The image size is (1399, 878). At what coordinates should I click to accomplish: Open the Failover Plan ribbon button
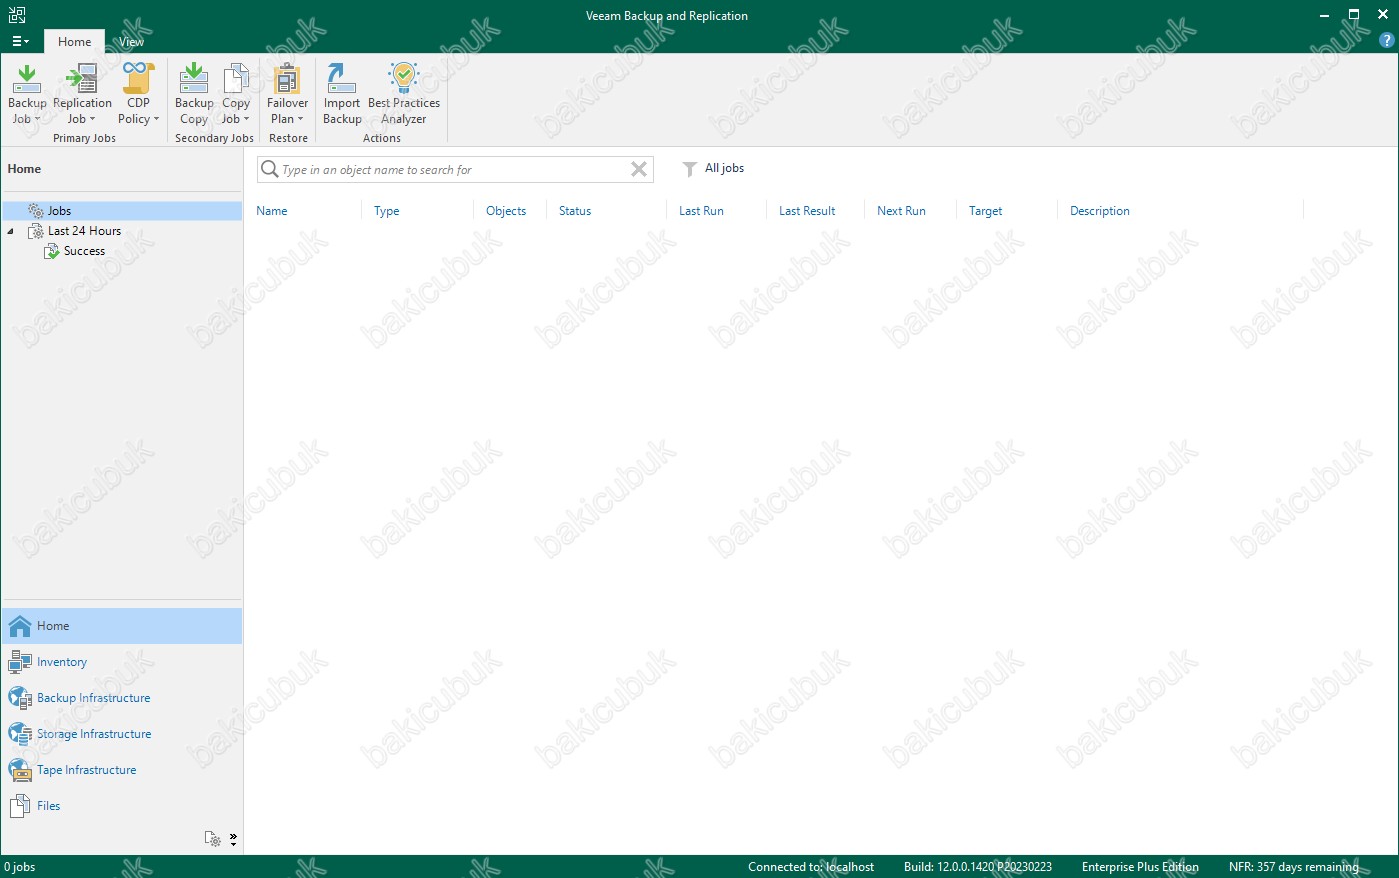tap(287, 94)
